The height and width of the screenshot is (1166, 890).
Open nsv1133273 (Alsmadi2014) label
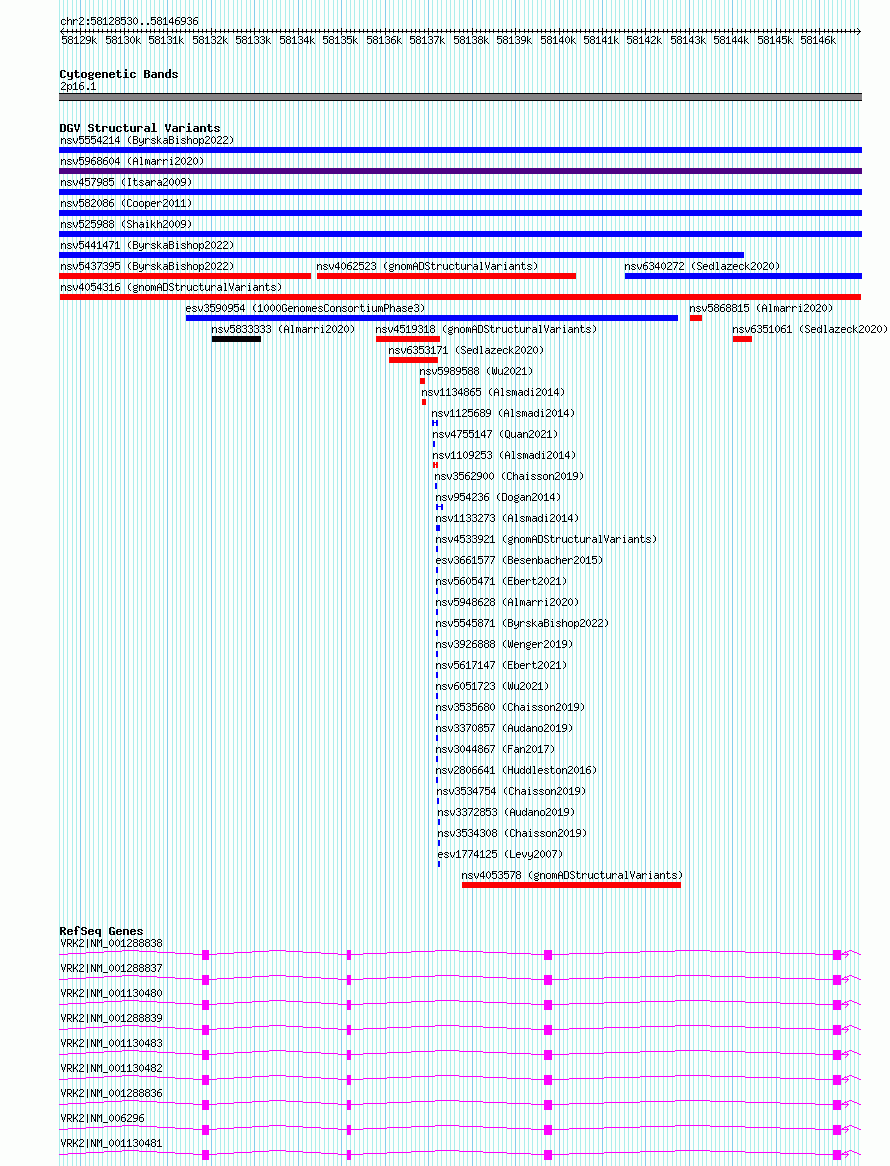(507, 518)
